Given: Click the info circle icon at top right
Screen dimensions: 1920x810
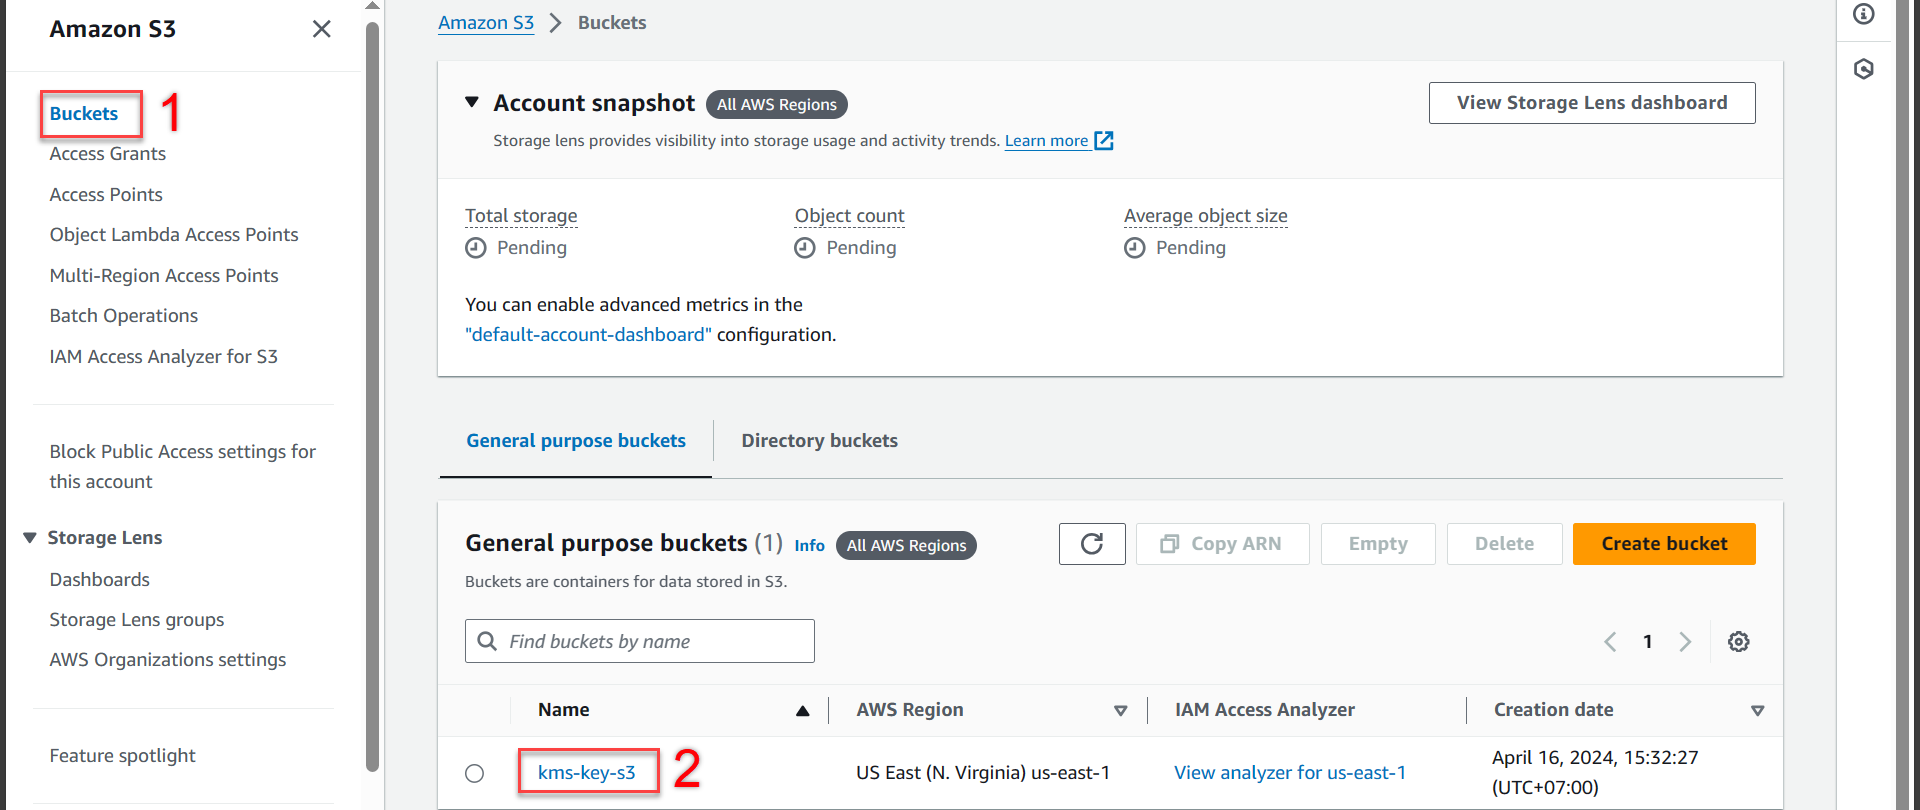Looking at the screenshot, I should pyautogui.click(x=1863, y=14).
